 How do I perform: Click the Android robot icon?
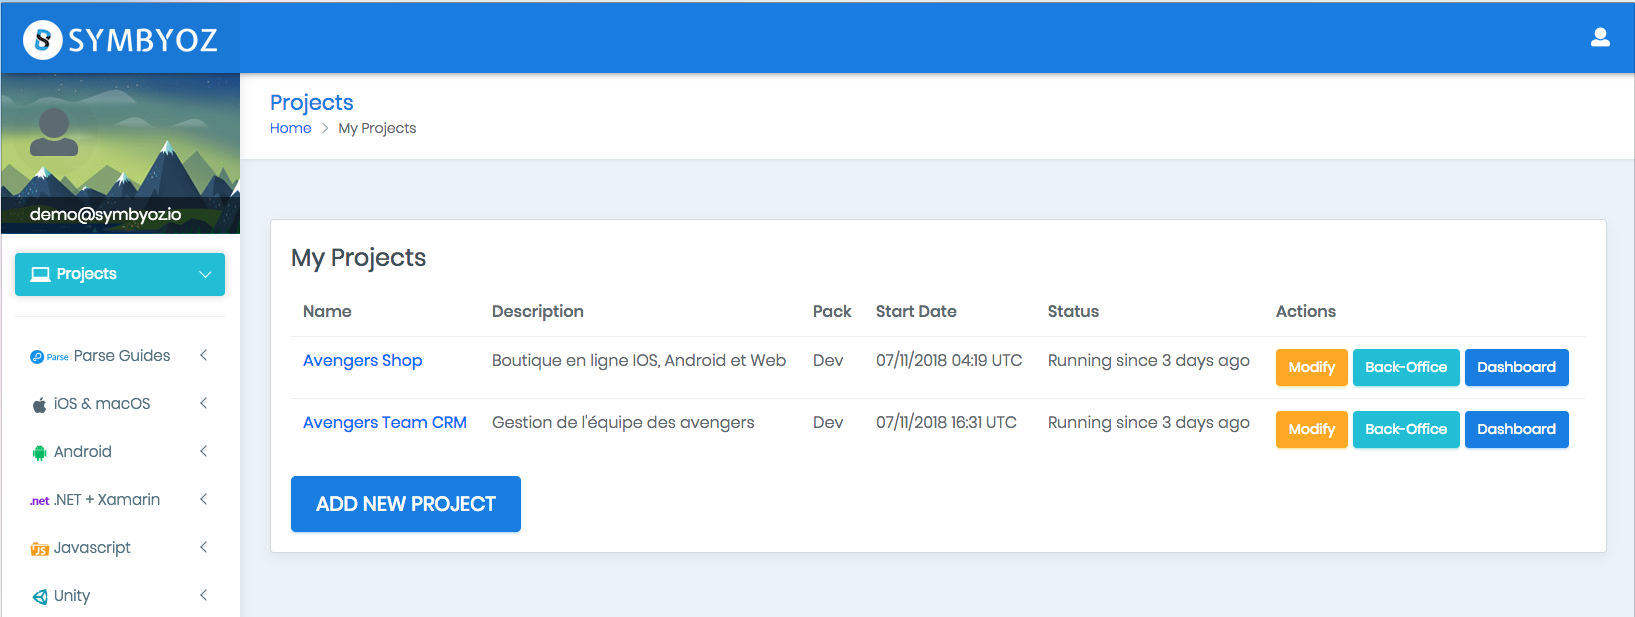click(x=39, y=452)
